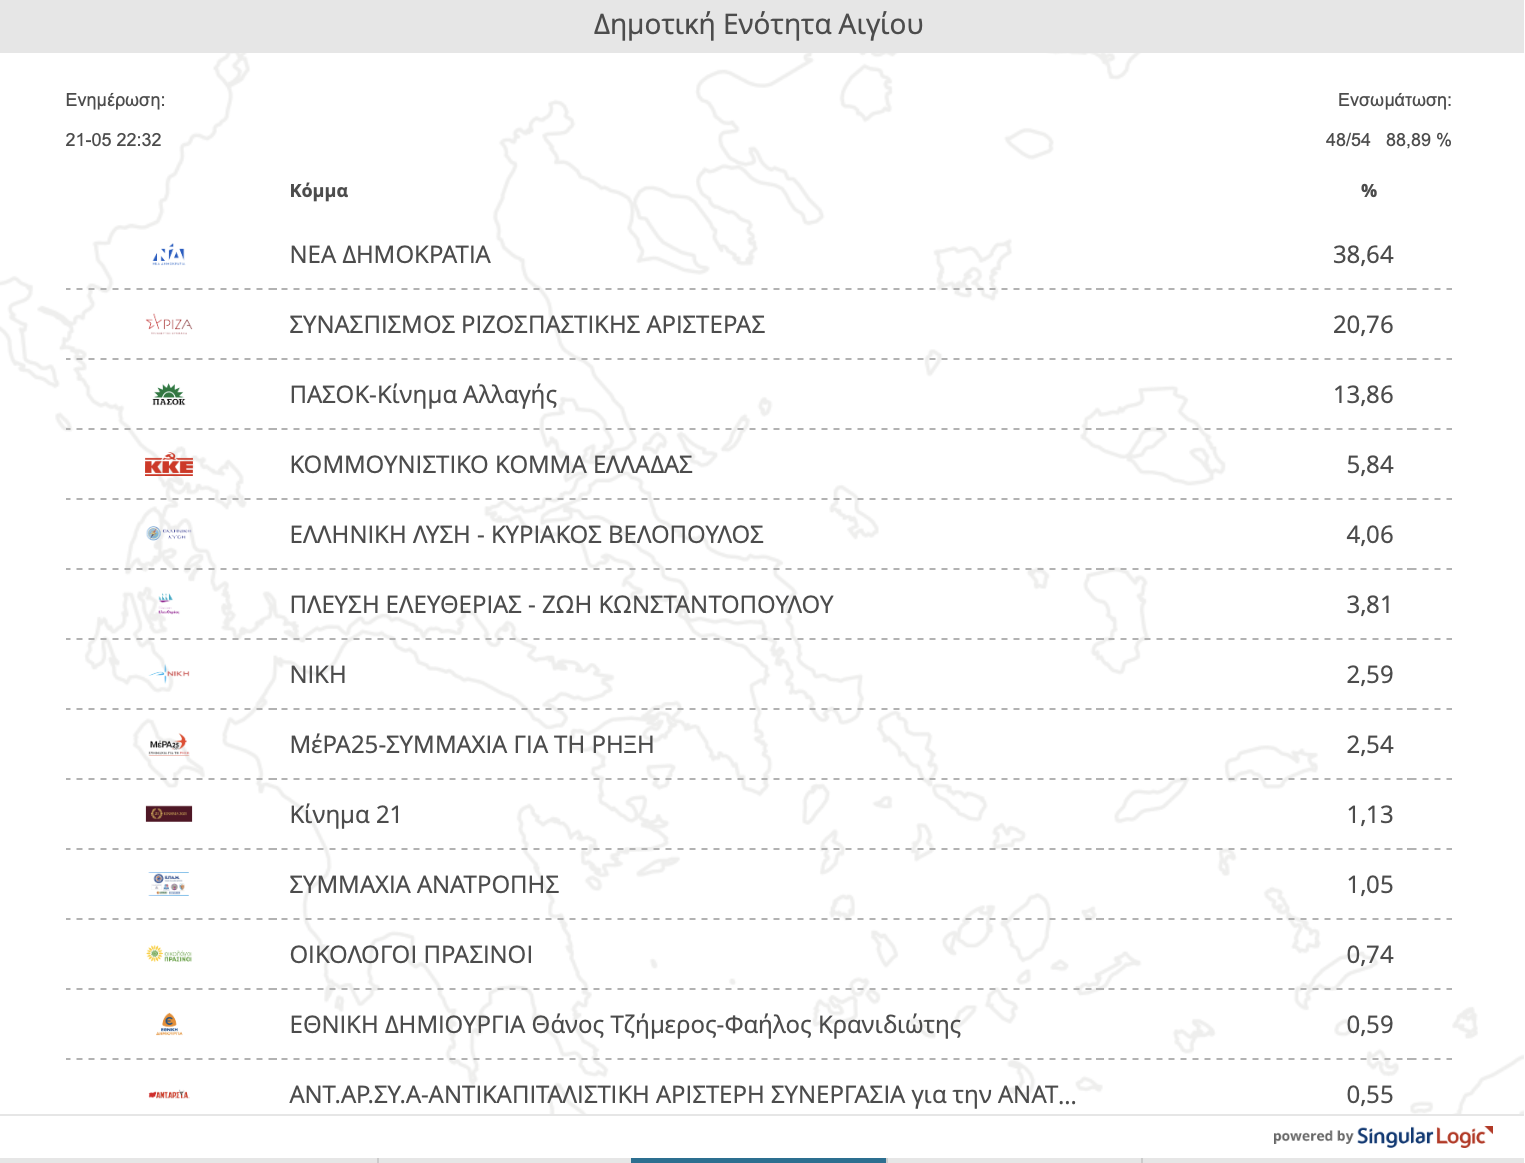Click the update timestamp 21-05 22:32
This screenshot has height=1163, width=1525.
(113, 140)
